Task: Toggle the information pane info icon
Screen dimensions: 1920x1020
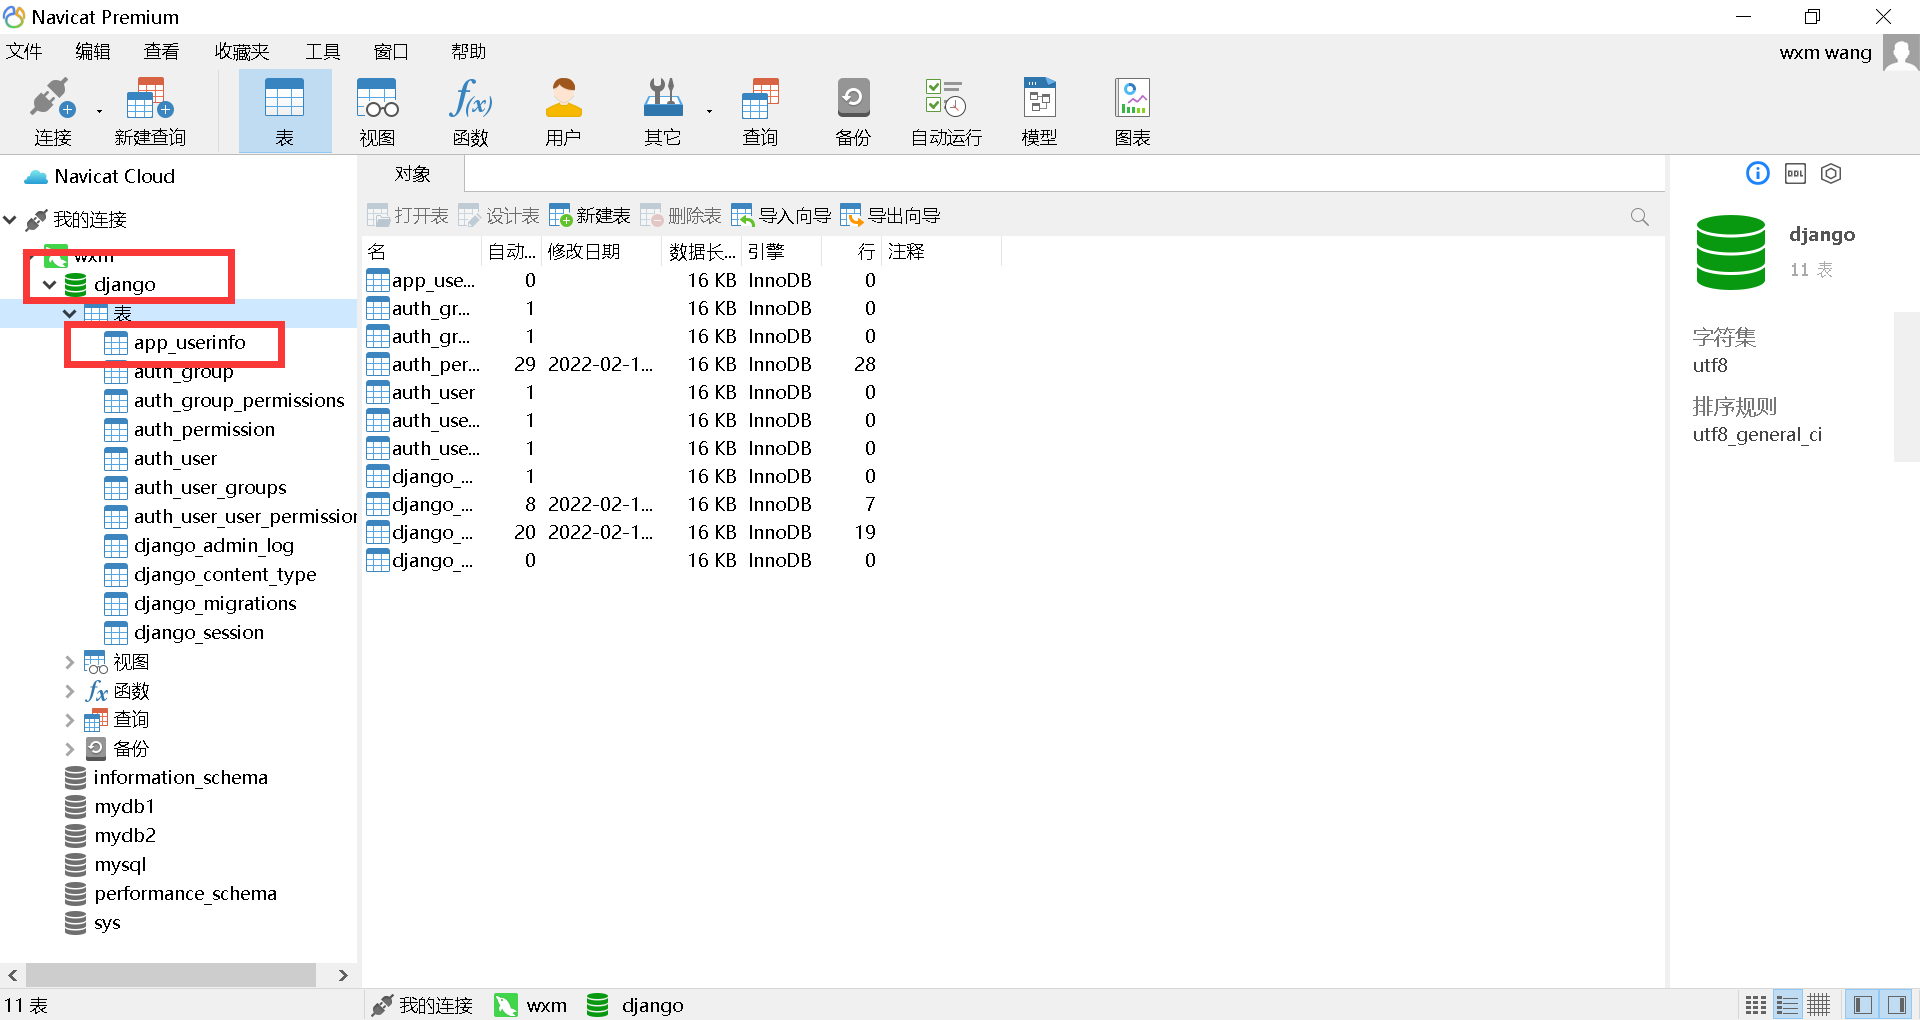Action: click(x=1757, y=173)
